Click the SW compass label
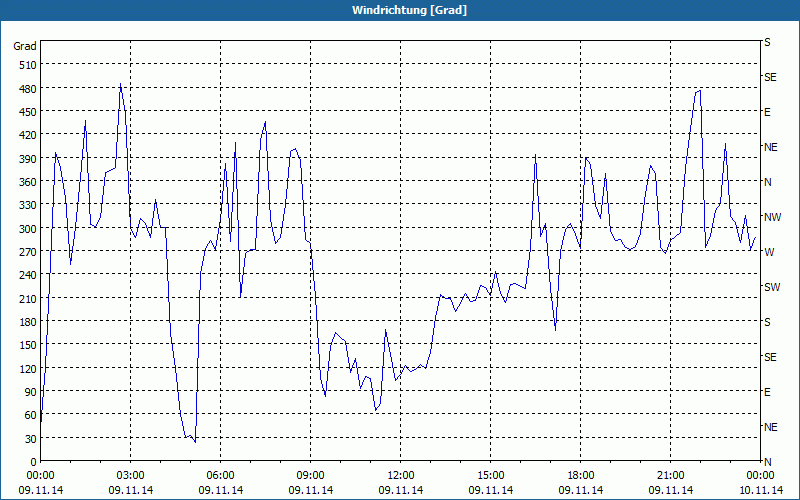This screenshot has width=800, height=500. coord(772,287)
